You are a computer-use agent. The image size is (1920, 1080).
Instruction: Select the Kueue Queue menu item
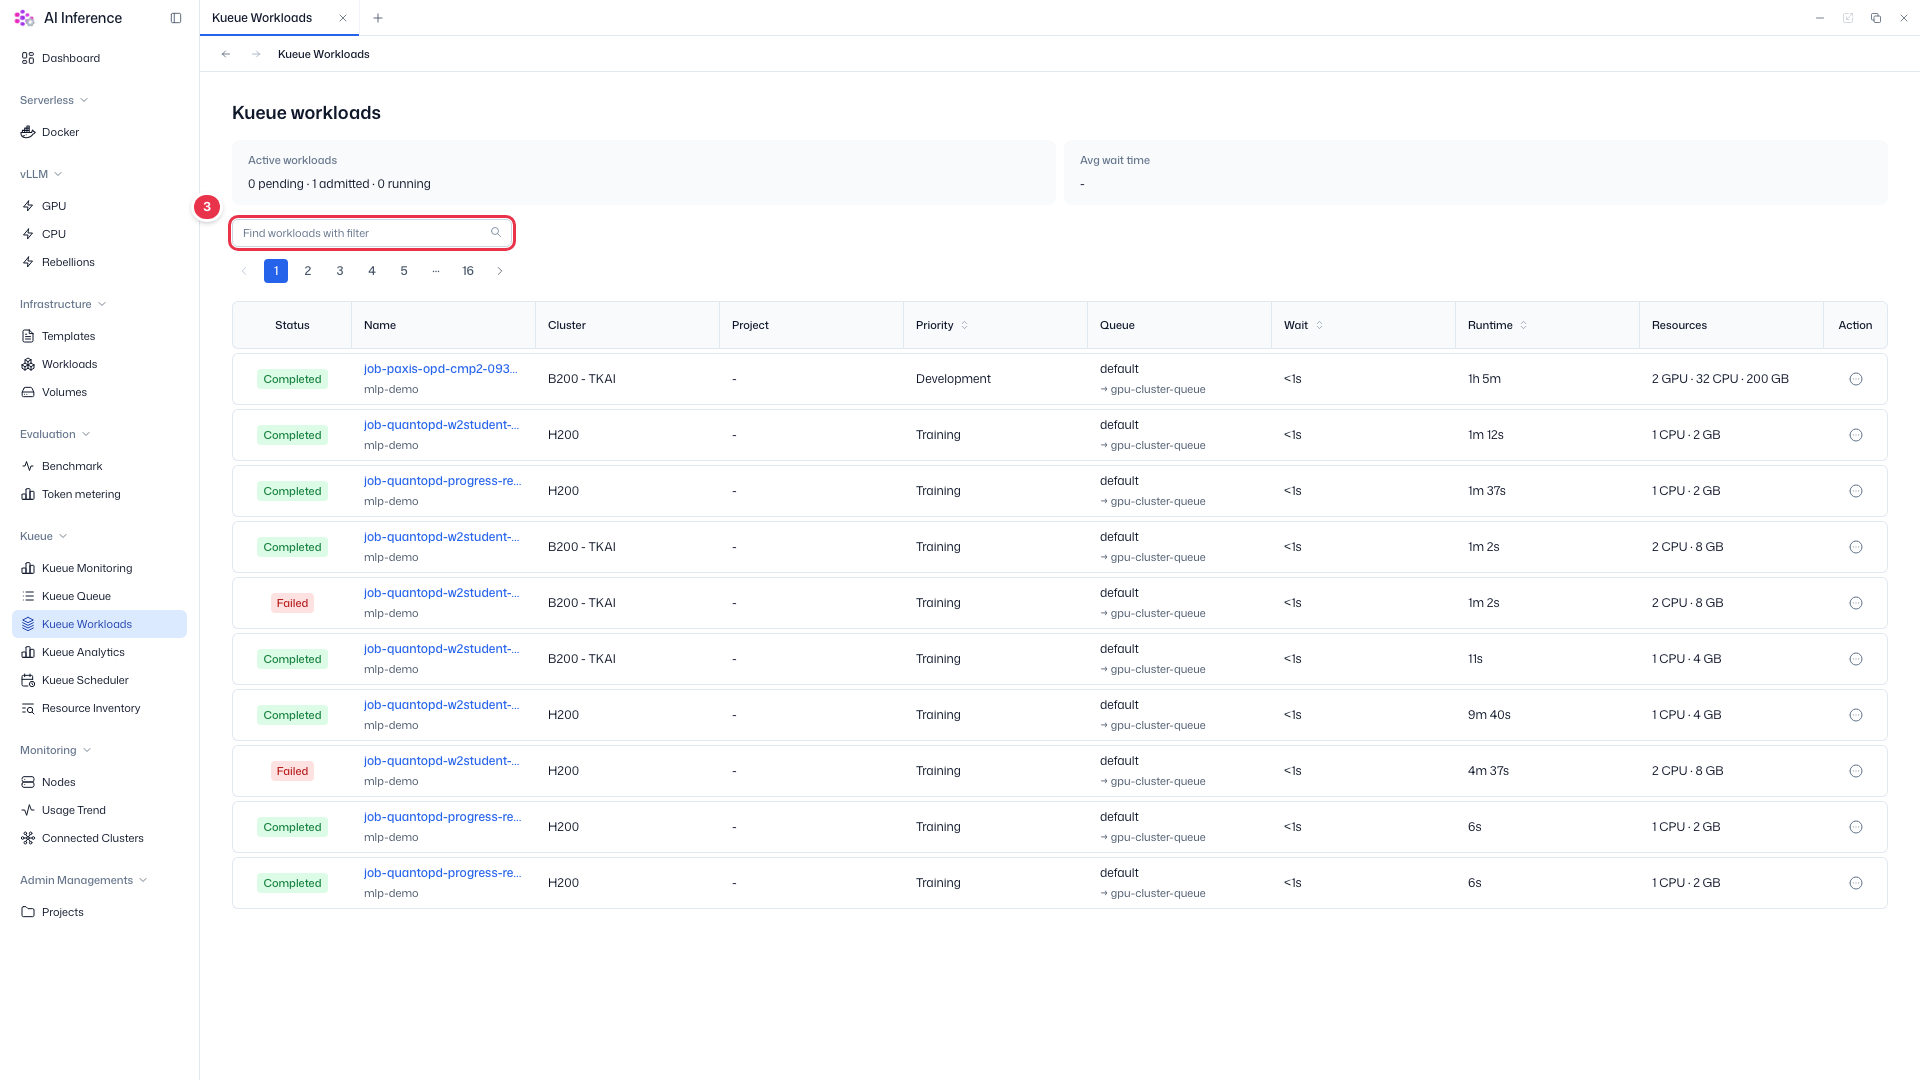pos(99,596)
